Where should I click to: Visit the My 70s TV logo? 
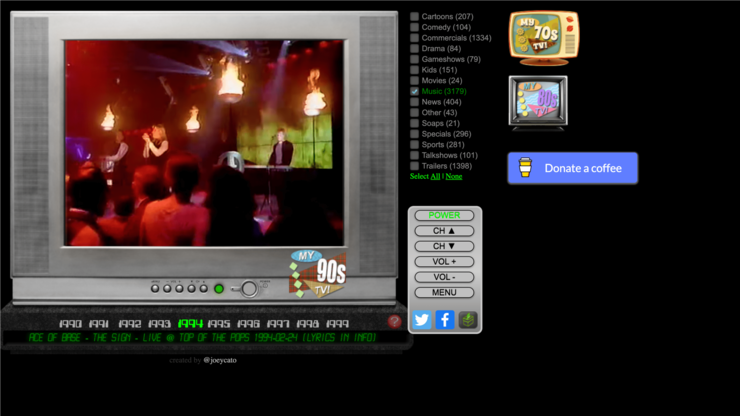[544, 38]
